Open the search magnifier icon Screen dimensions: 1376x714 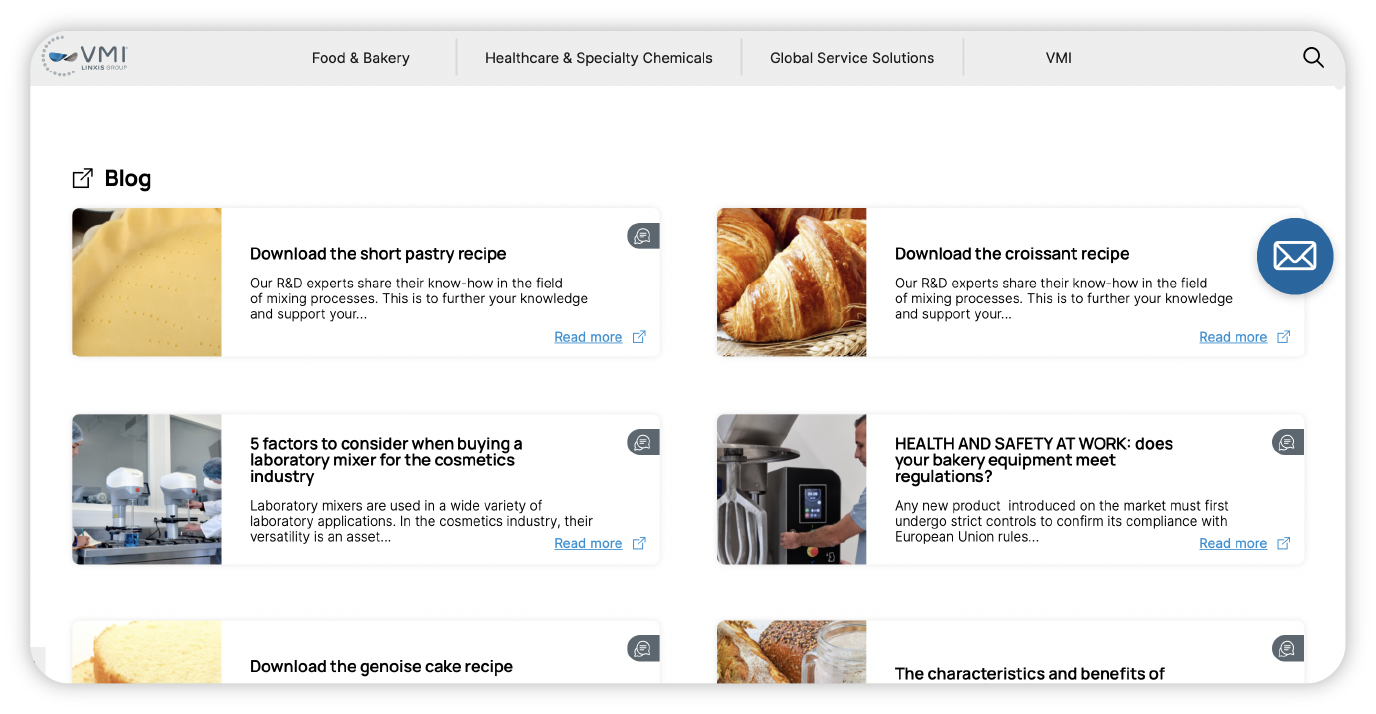click(1313, 58)
